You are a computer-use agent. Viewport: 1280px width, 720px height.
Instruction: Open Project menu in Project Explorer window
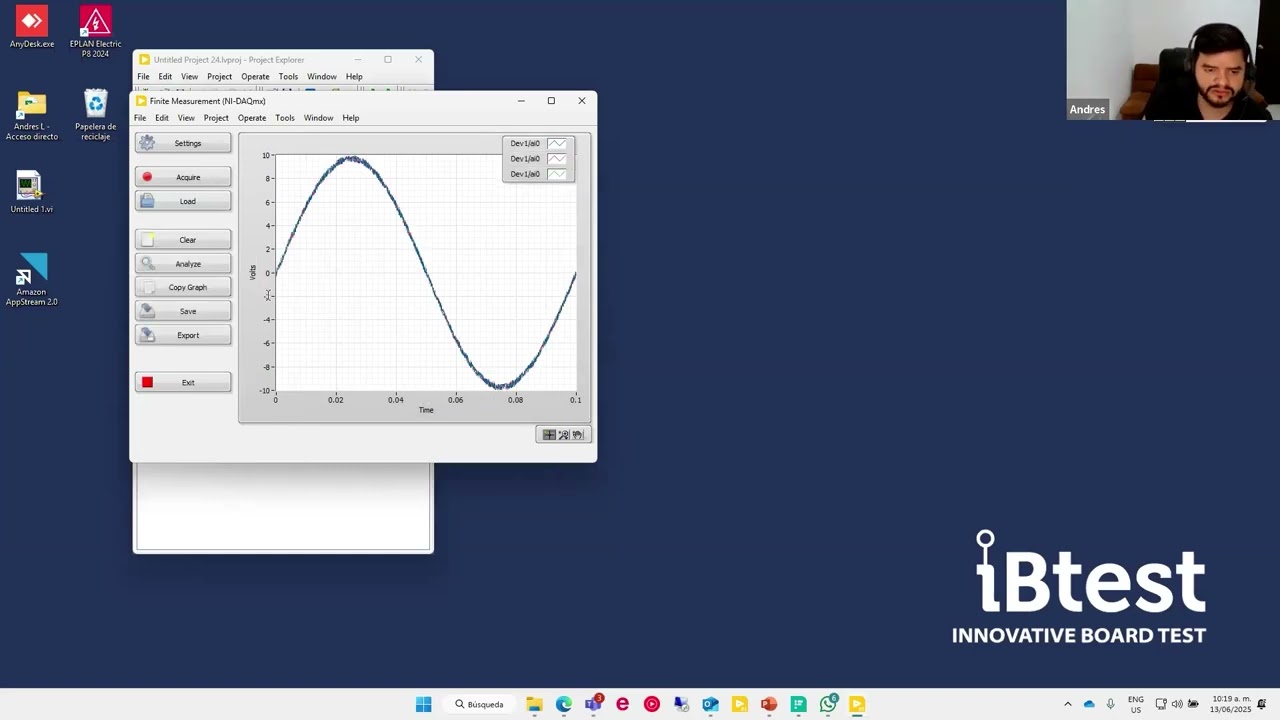pyautogui.click(x=219, y=77)
